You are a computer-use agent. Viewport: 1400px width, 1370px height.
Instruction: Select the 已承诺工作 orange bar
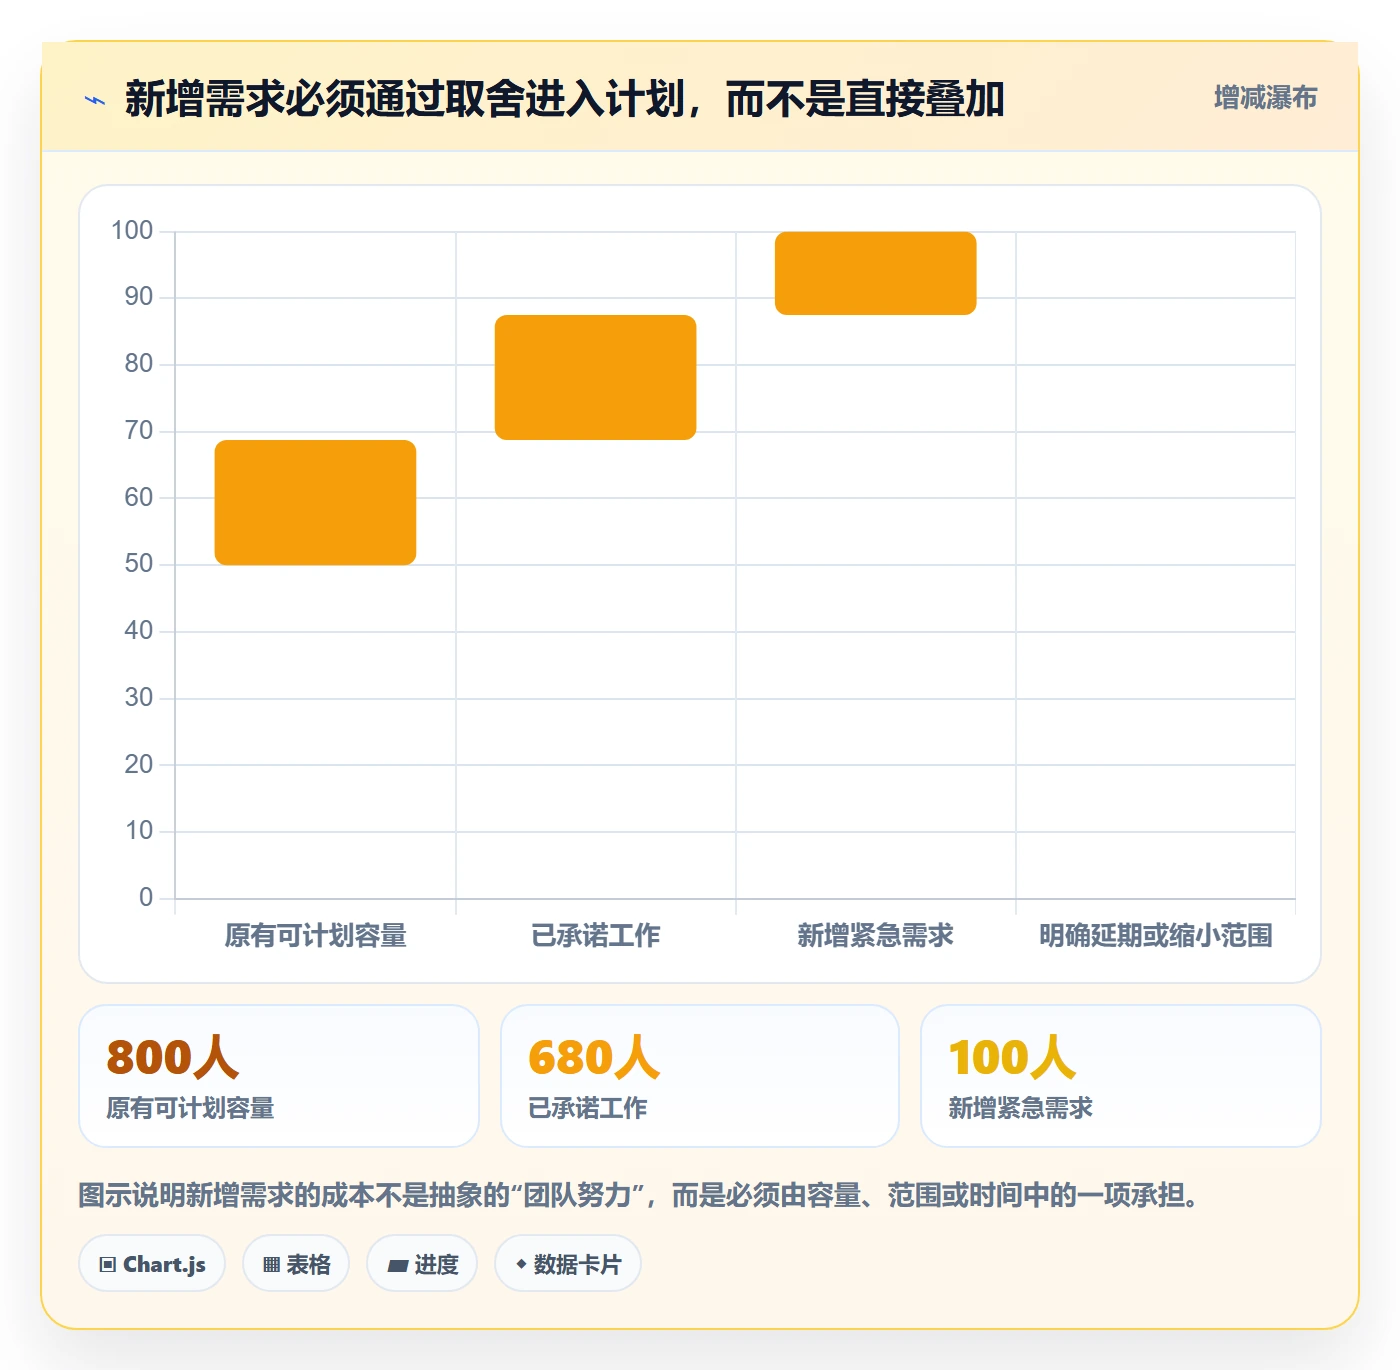(595, 377)
